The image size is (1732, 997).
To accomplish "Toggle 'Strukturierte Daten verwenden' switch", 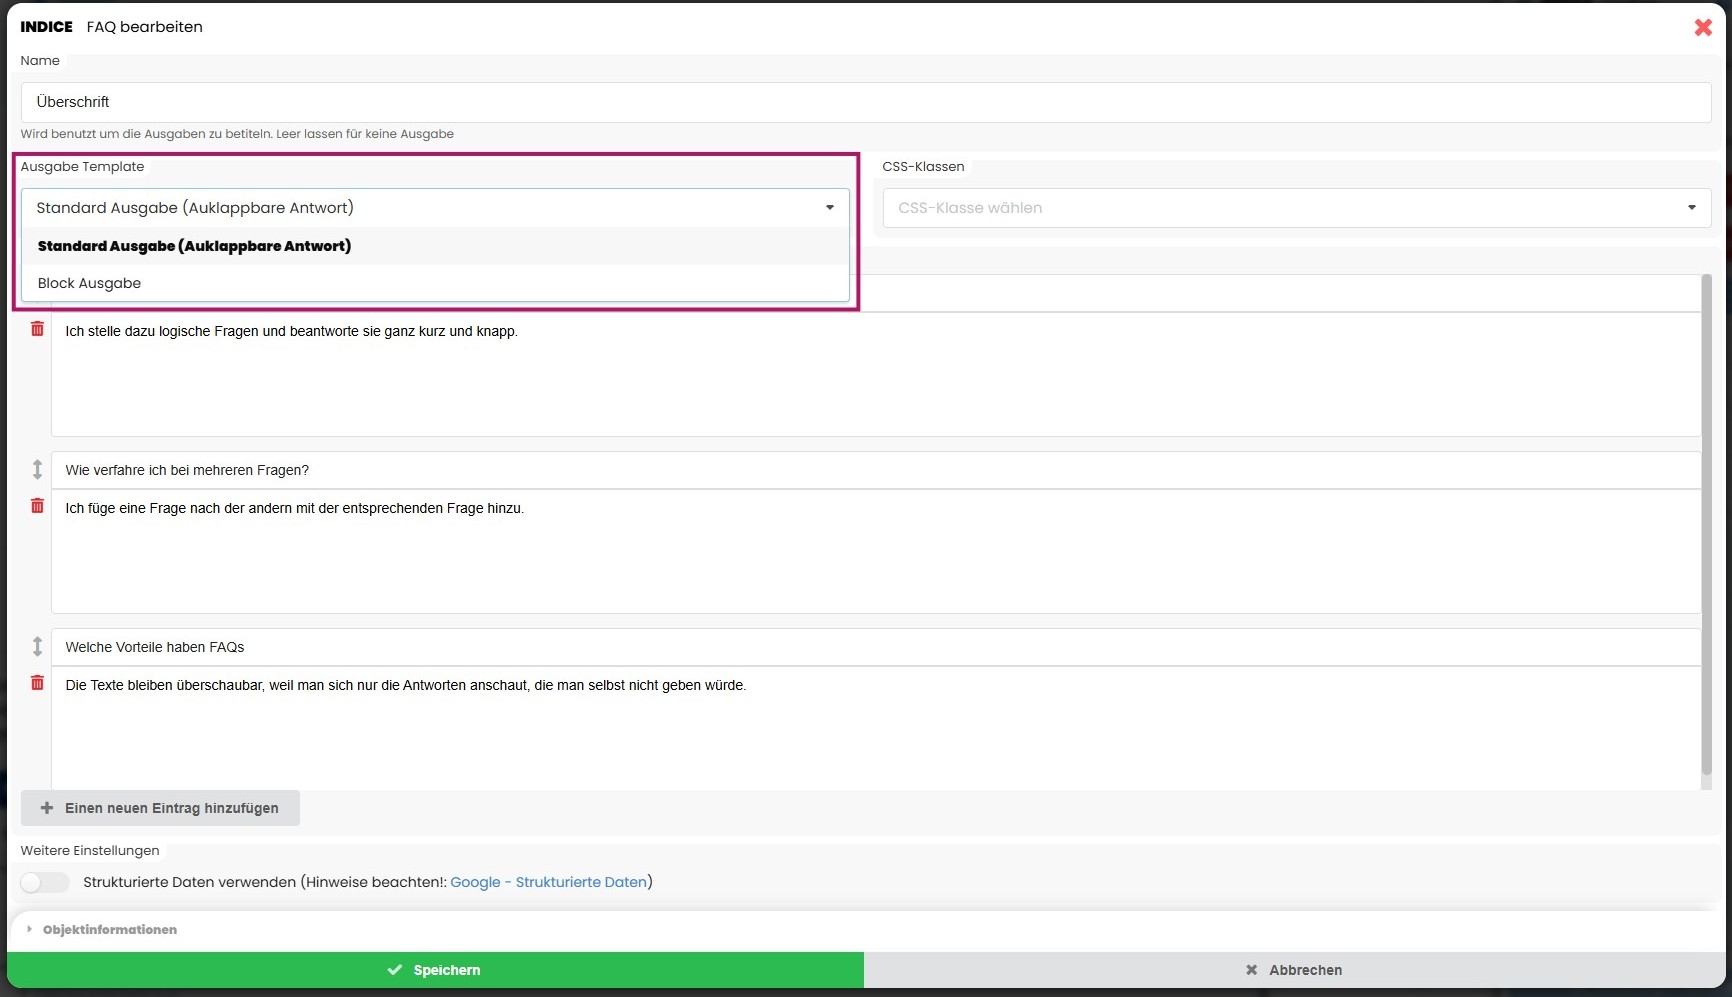I will [x=45, y=882].
